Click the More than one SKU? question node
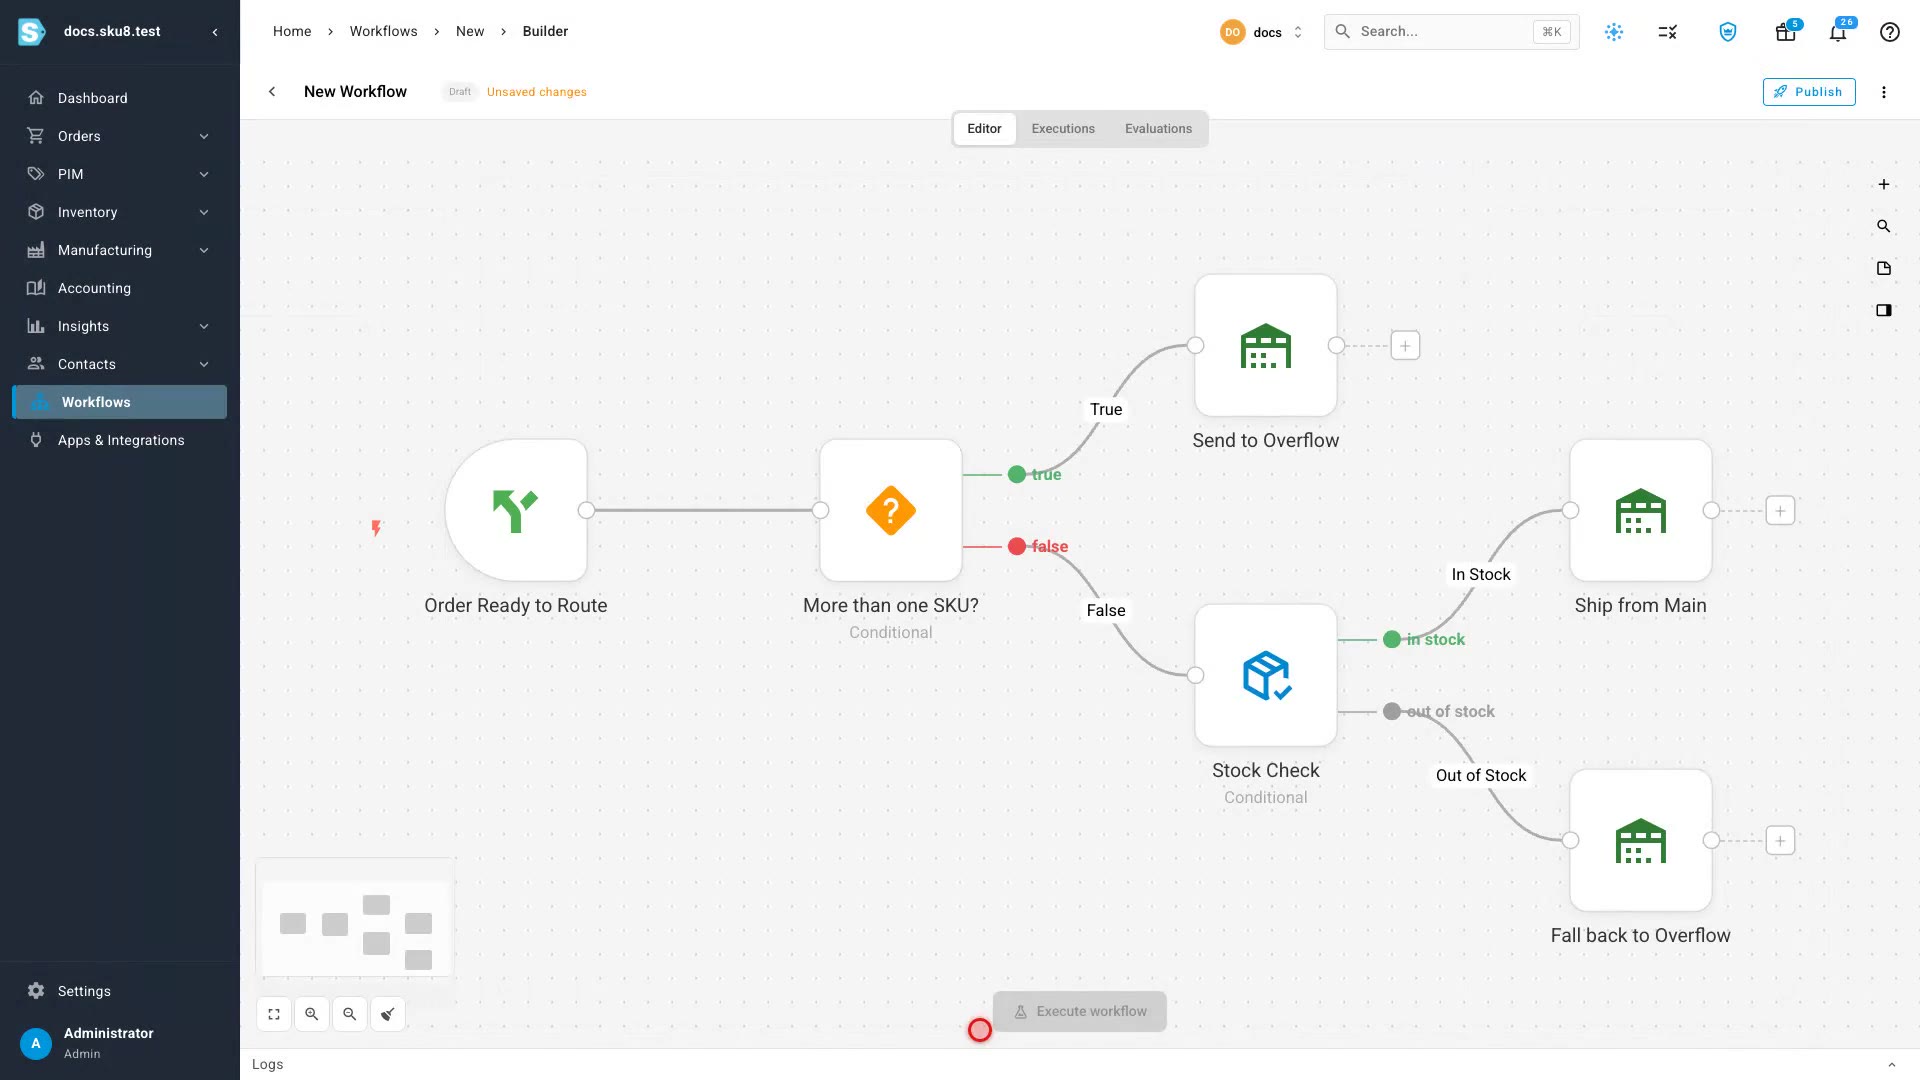 891,511
